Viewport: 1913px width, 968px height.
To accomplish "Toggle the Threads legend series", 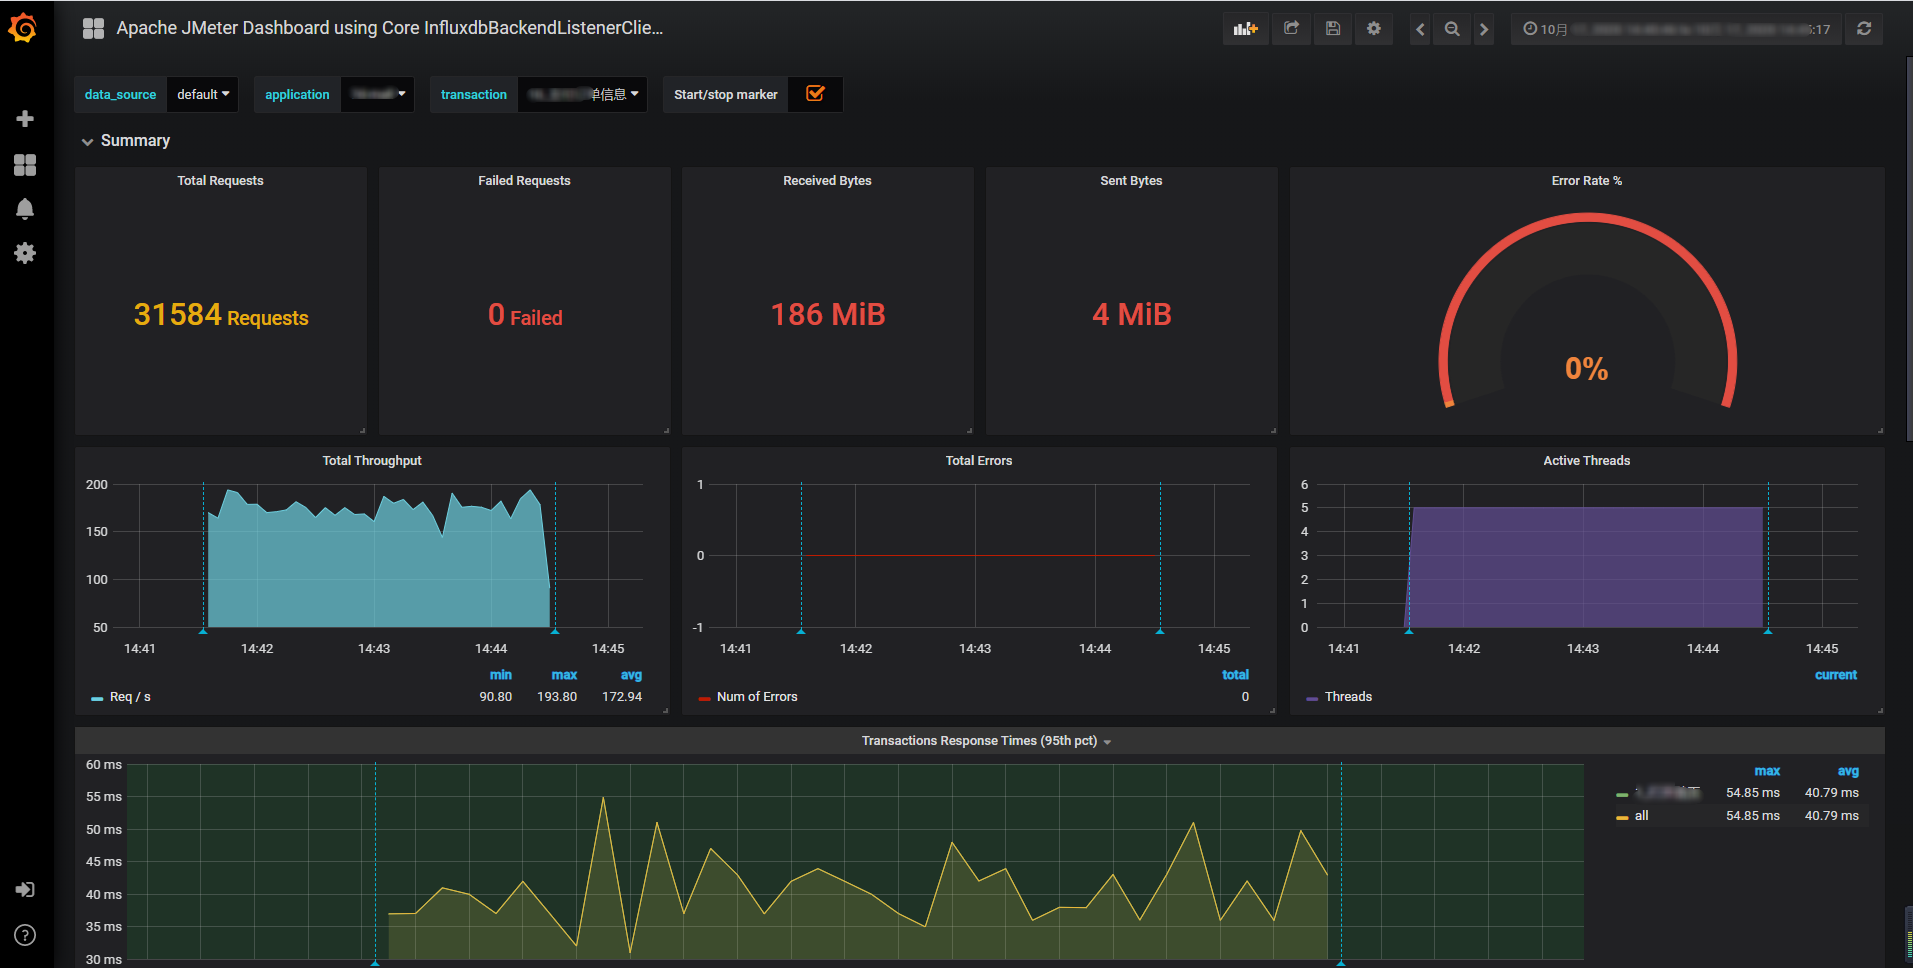I will (x=1348, y=697).
